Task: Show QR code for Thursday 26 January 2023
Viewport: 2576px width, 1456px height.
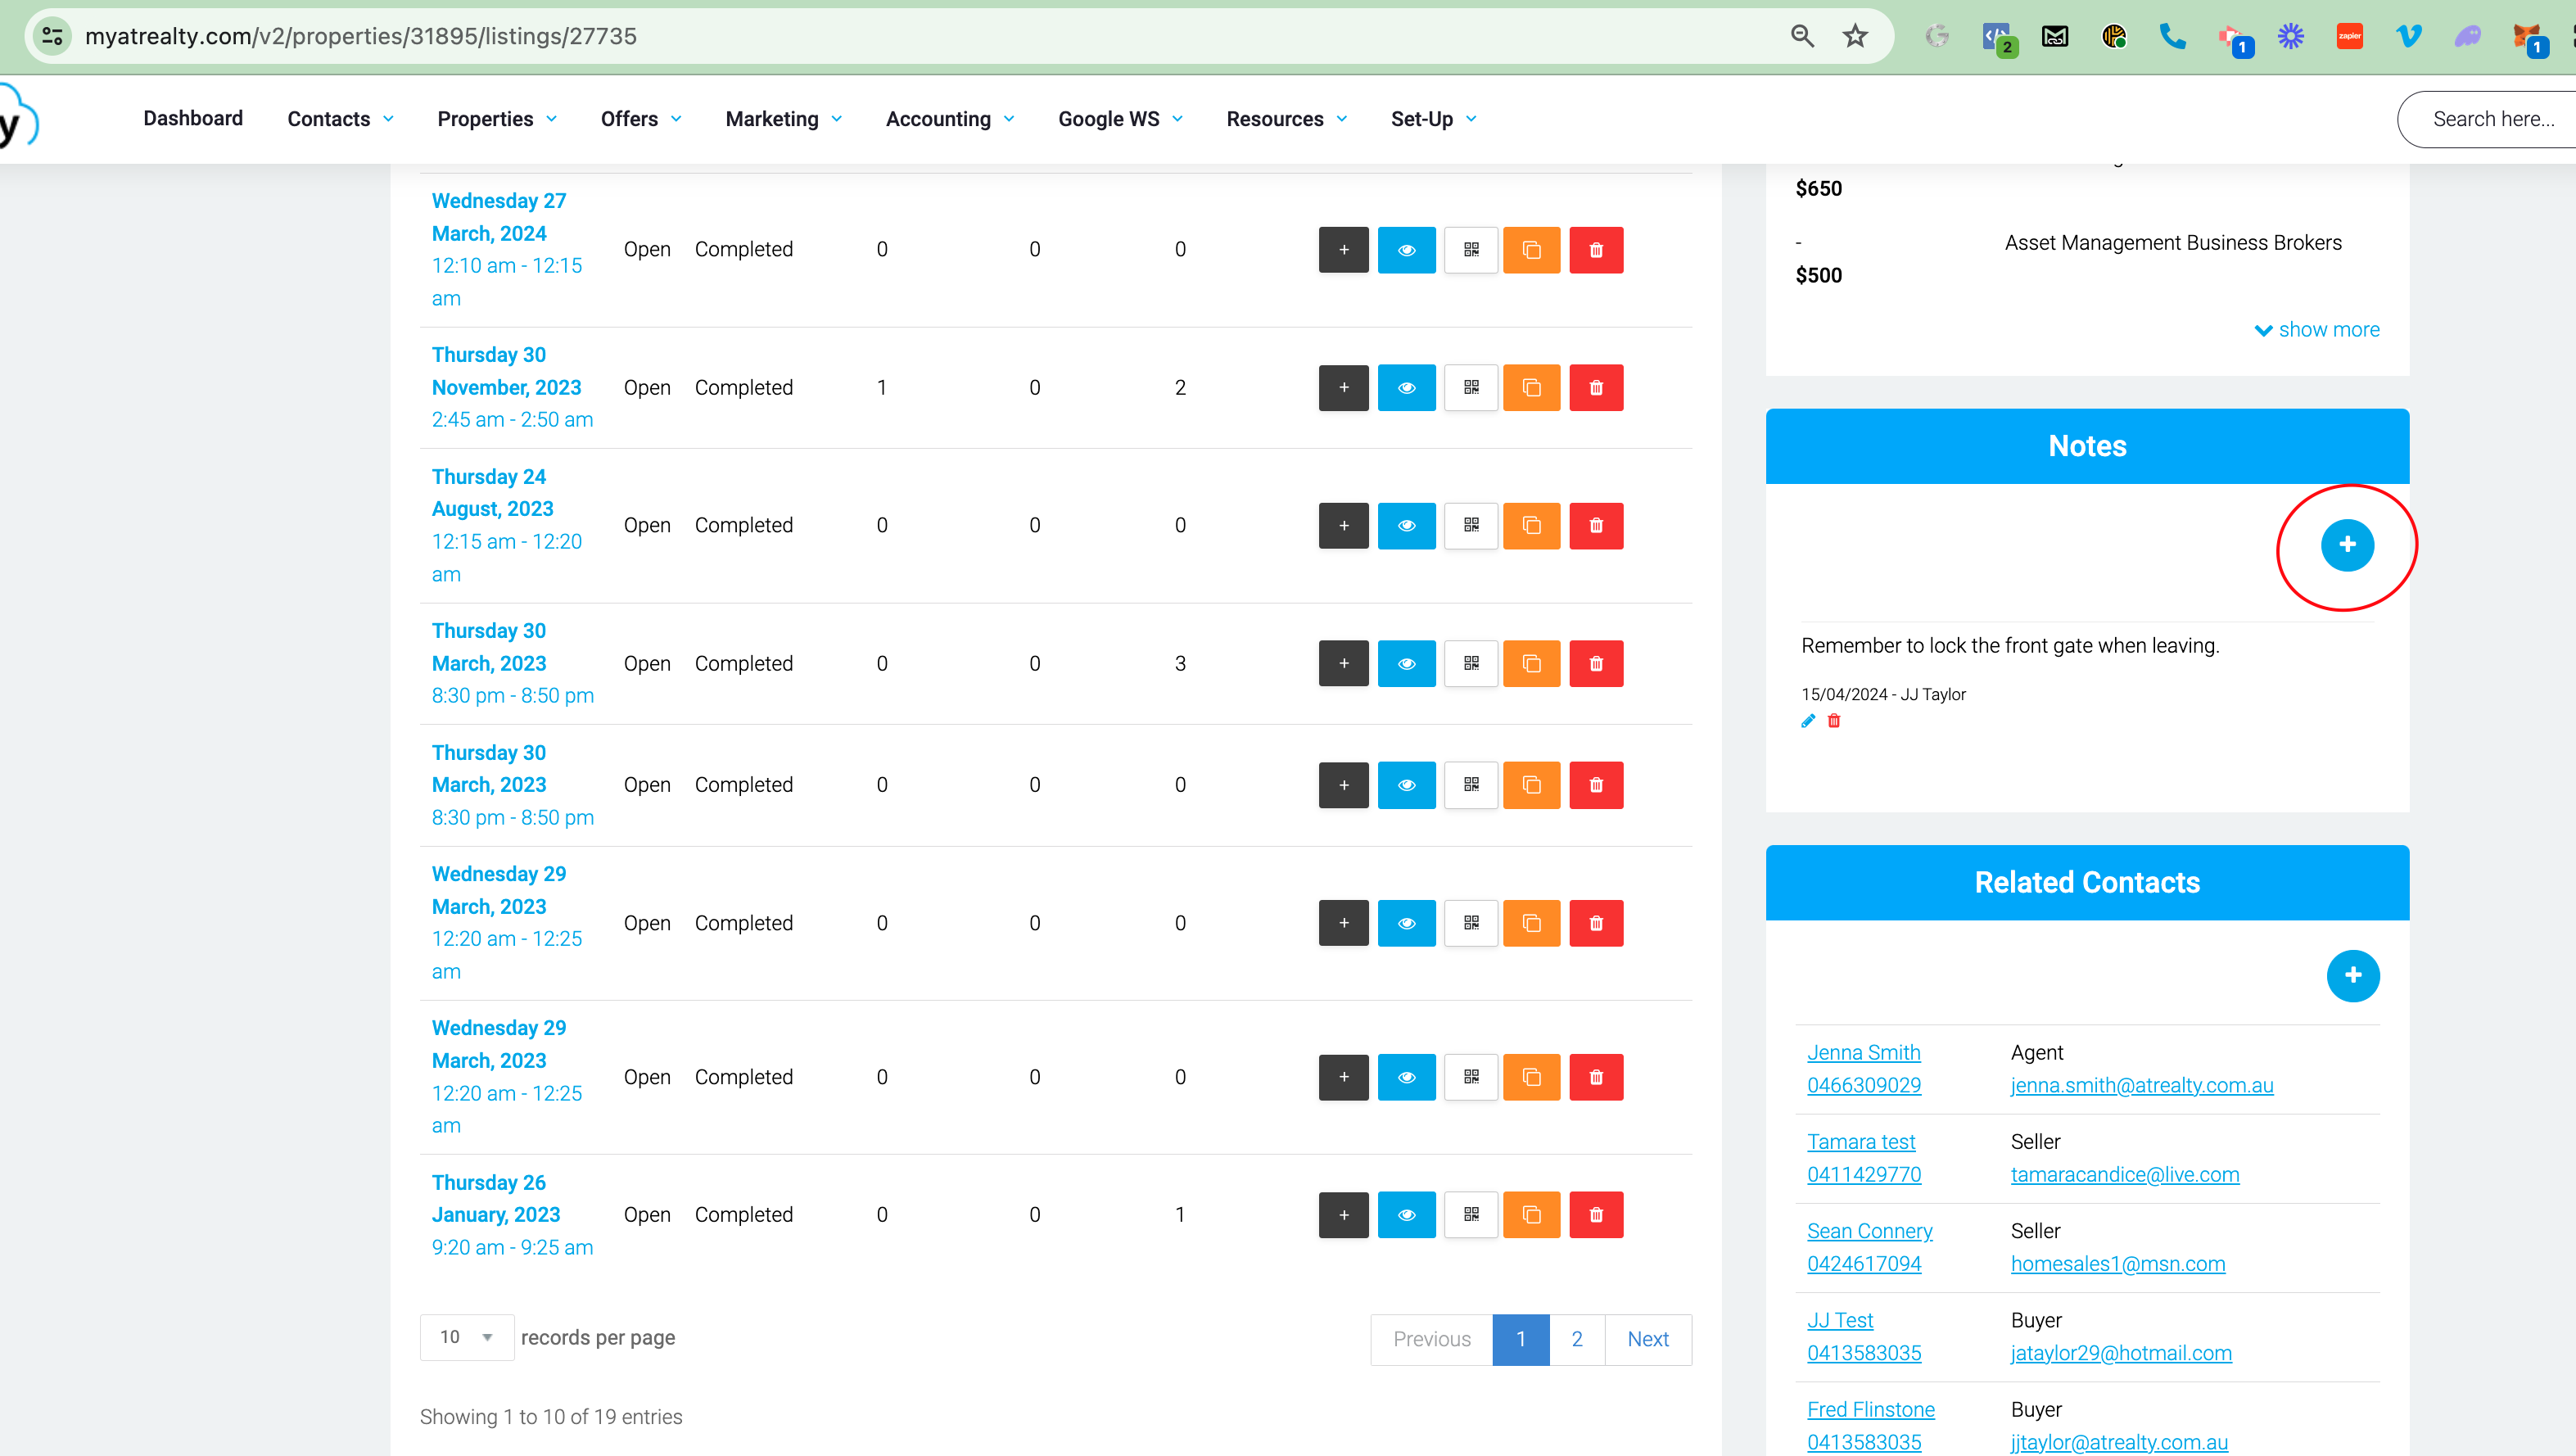Action: coord(1471,1215)
